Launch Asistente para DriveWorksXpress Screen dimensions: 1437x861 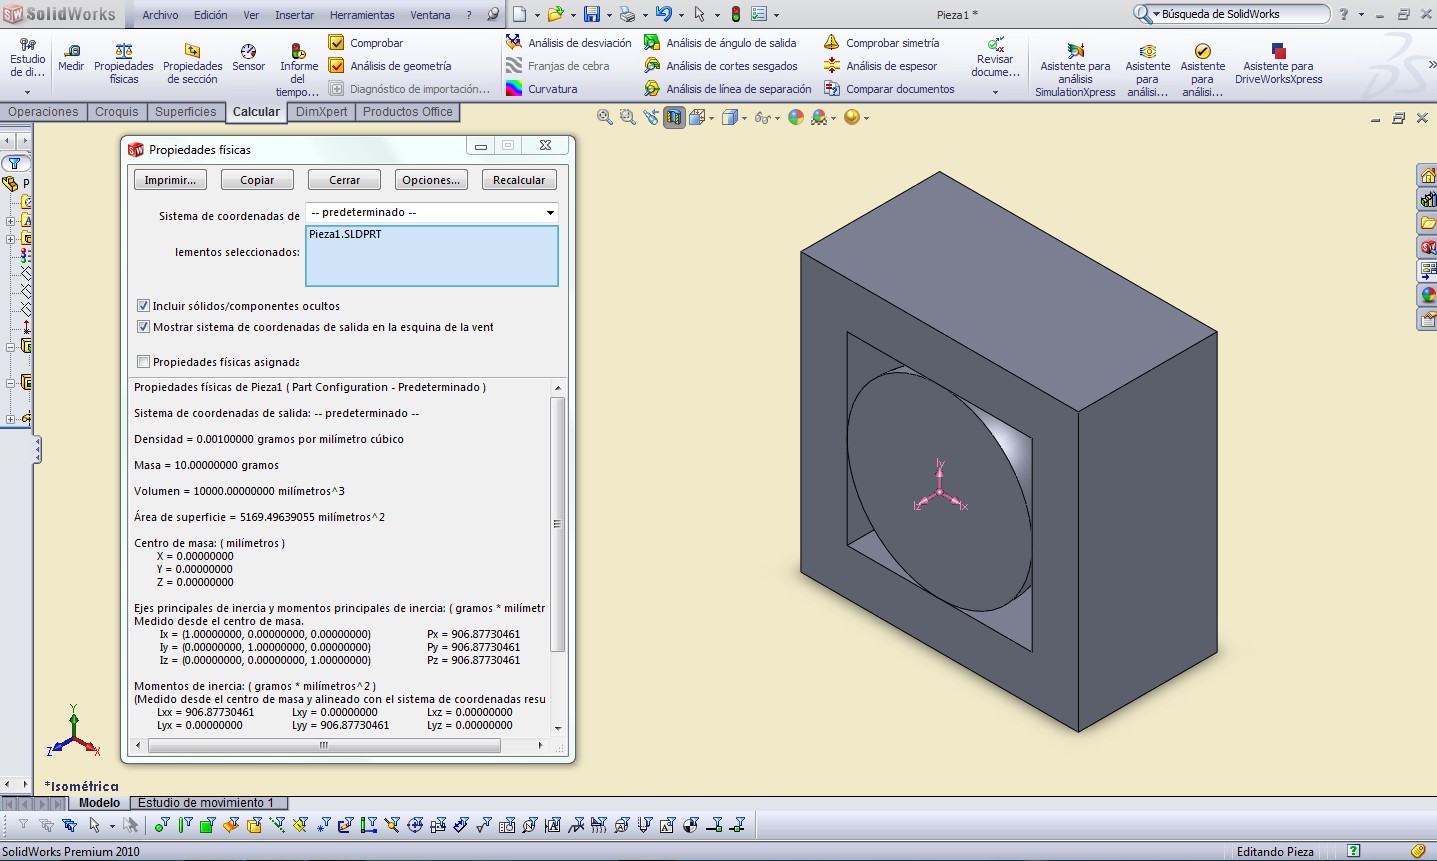[x=1278, y=64]
